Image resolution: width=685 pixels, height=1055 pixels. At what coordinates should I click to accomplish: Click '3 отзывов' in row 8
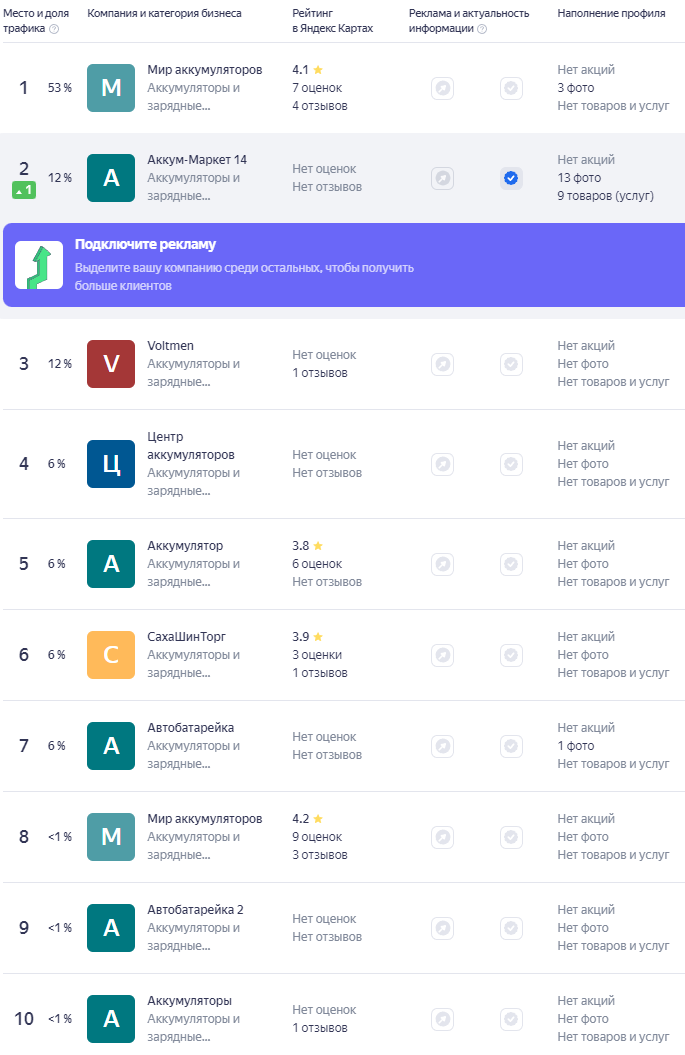pos(320,855)
